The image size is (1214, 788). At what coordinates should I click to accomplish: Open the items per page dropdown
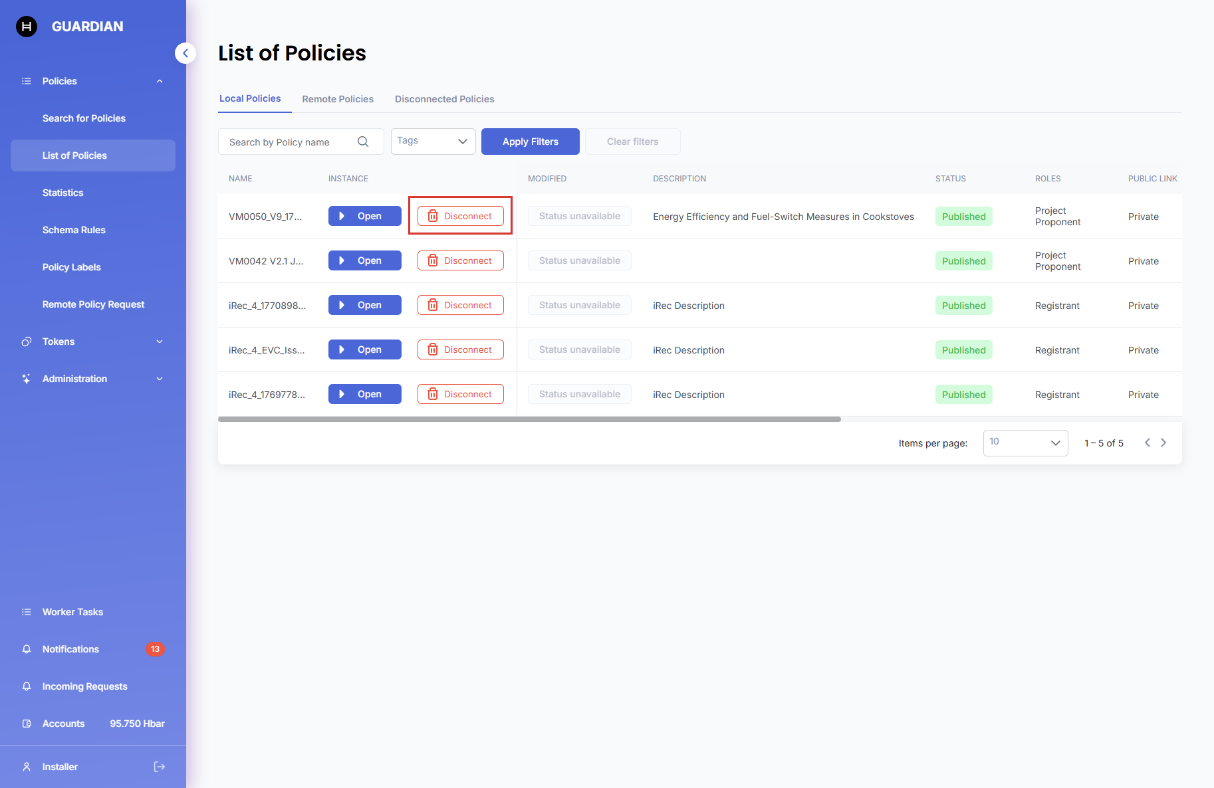(x=1025, y=443)
